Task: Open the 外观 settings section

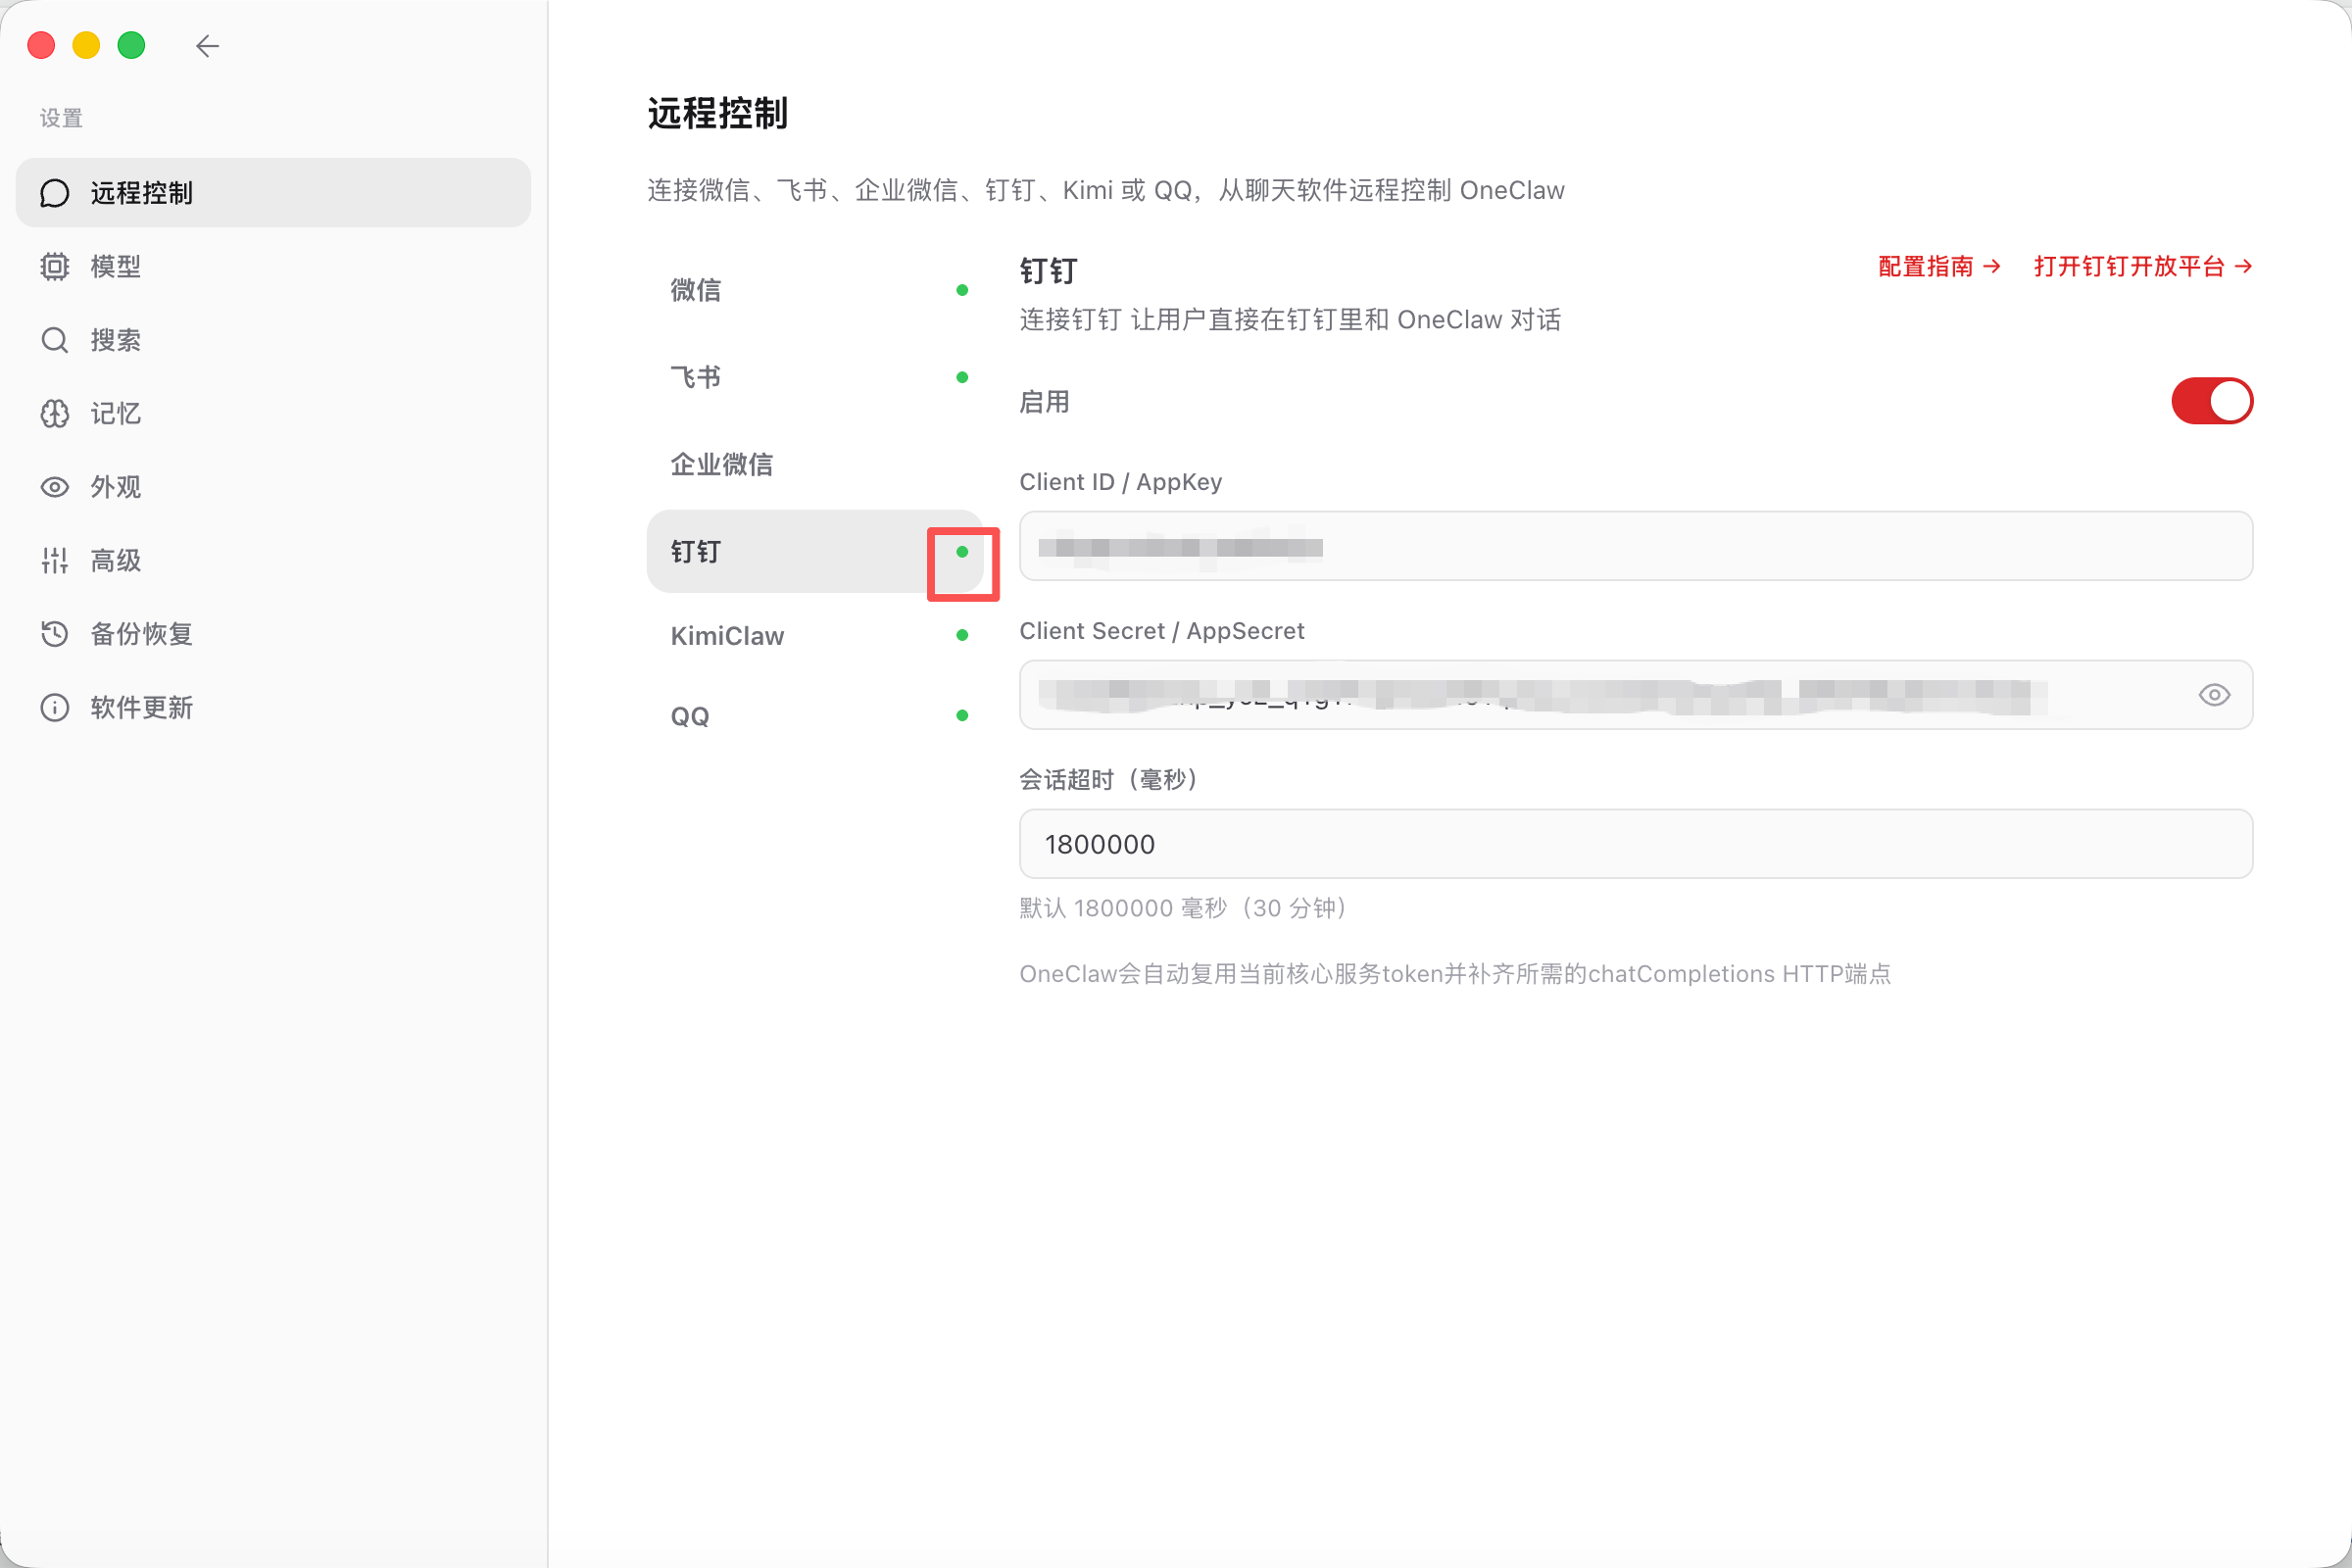Action: (x=115, y=487)
